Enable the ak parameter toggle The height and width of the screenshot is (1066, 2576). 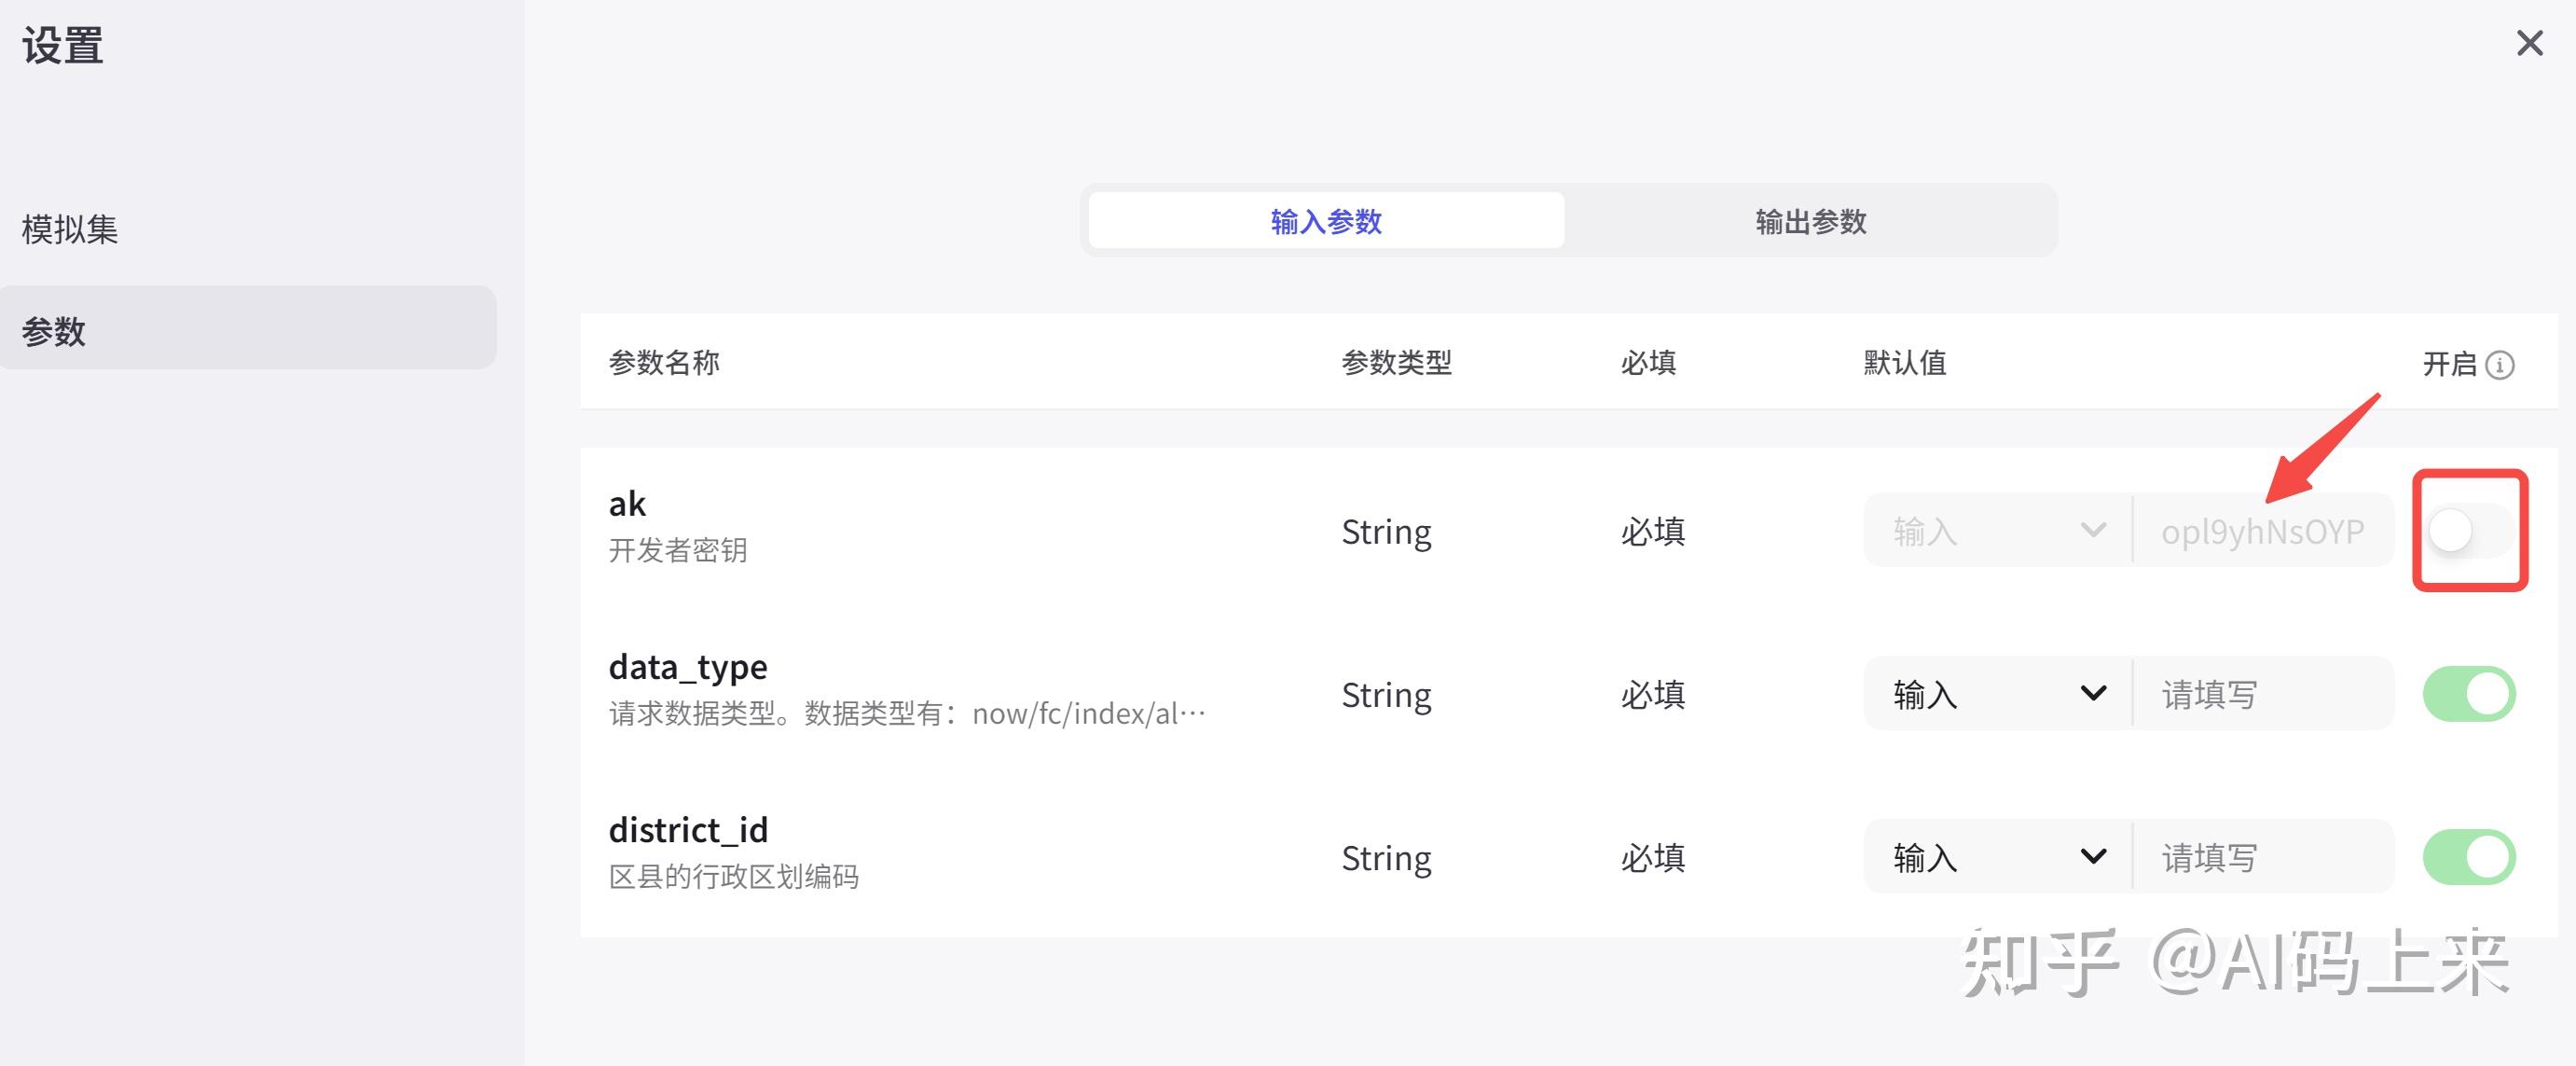pyautogui.click(x=2468, y=531)
